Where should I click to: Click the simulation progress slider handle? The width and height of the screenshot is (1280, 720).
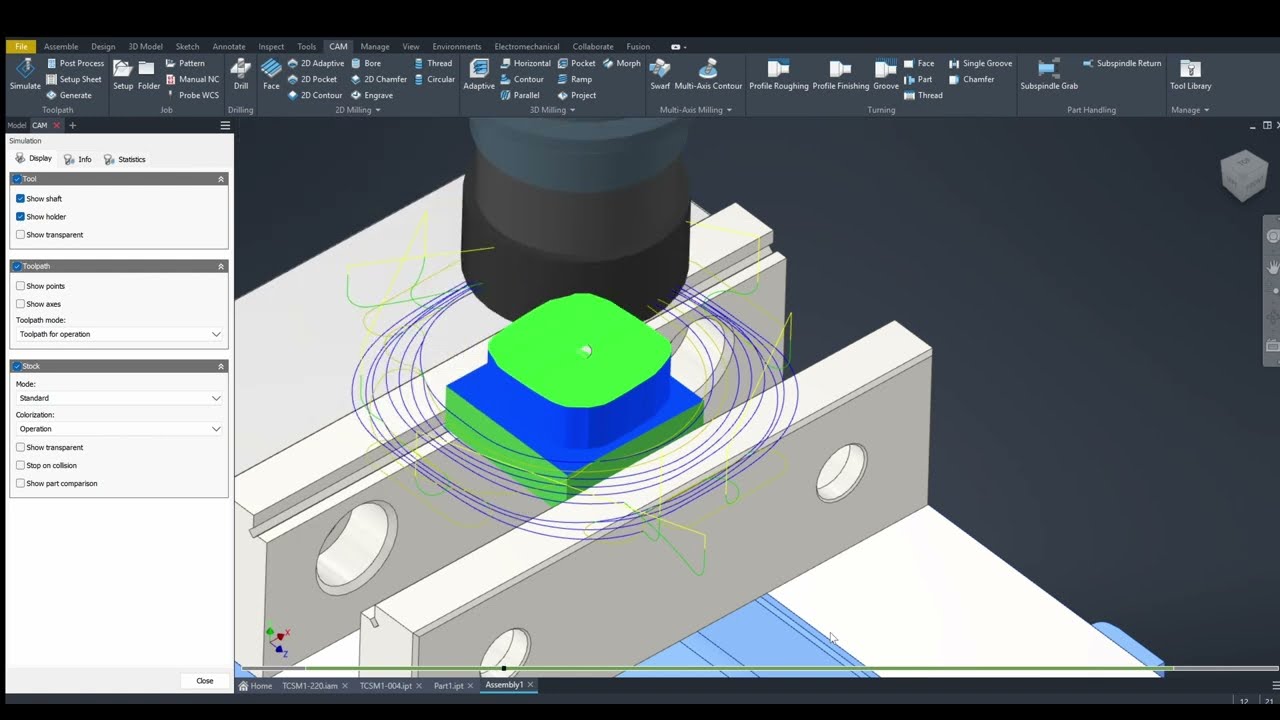click(504, 668)
